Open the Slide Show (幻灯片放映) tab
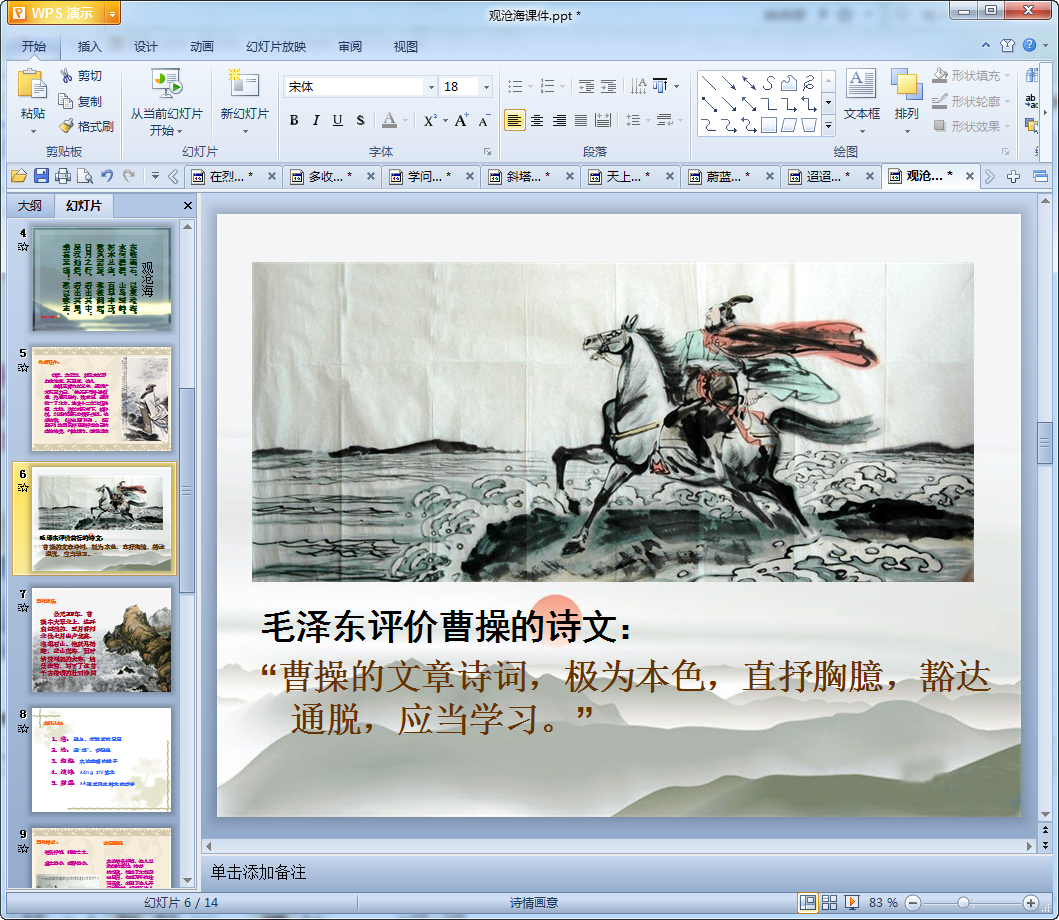Screen dimensions: 1059x920 276,47
